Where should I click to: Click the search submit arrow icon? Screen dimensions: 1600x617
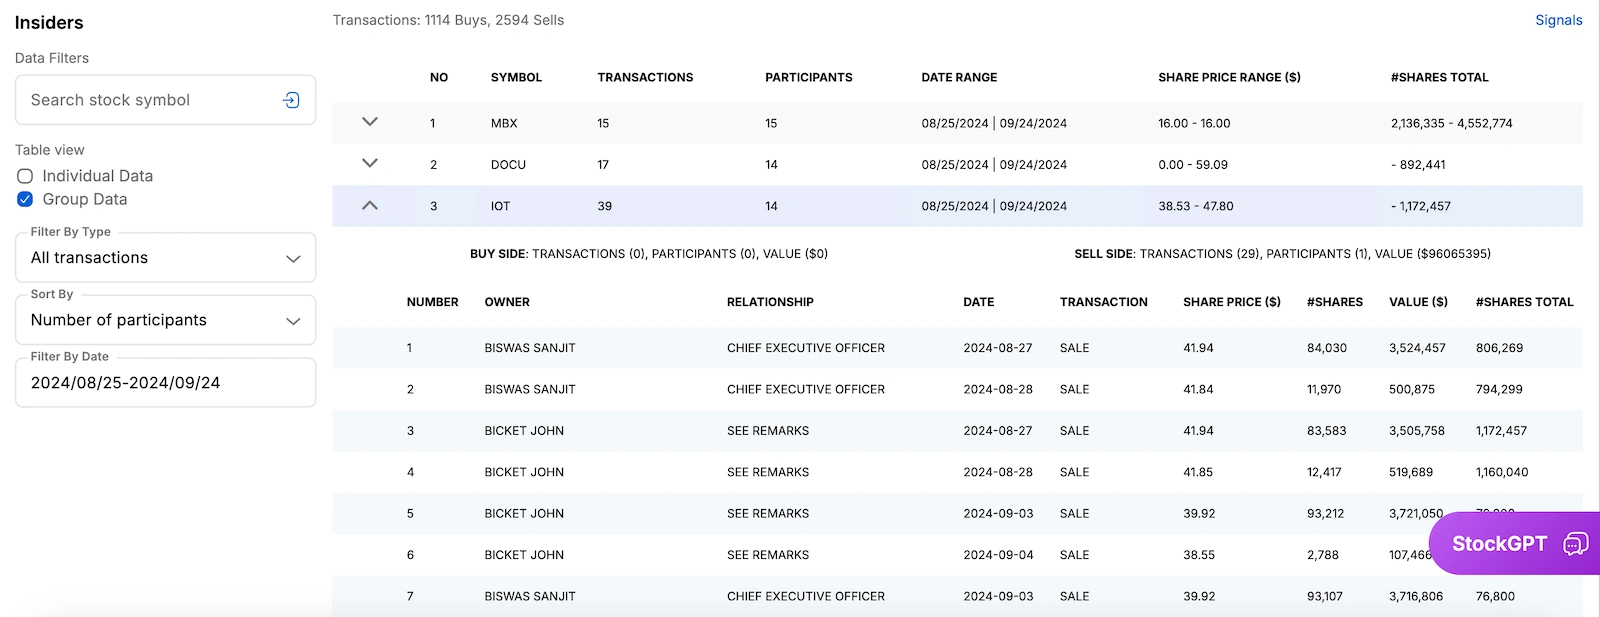(291, 100)
